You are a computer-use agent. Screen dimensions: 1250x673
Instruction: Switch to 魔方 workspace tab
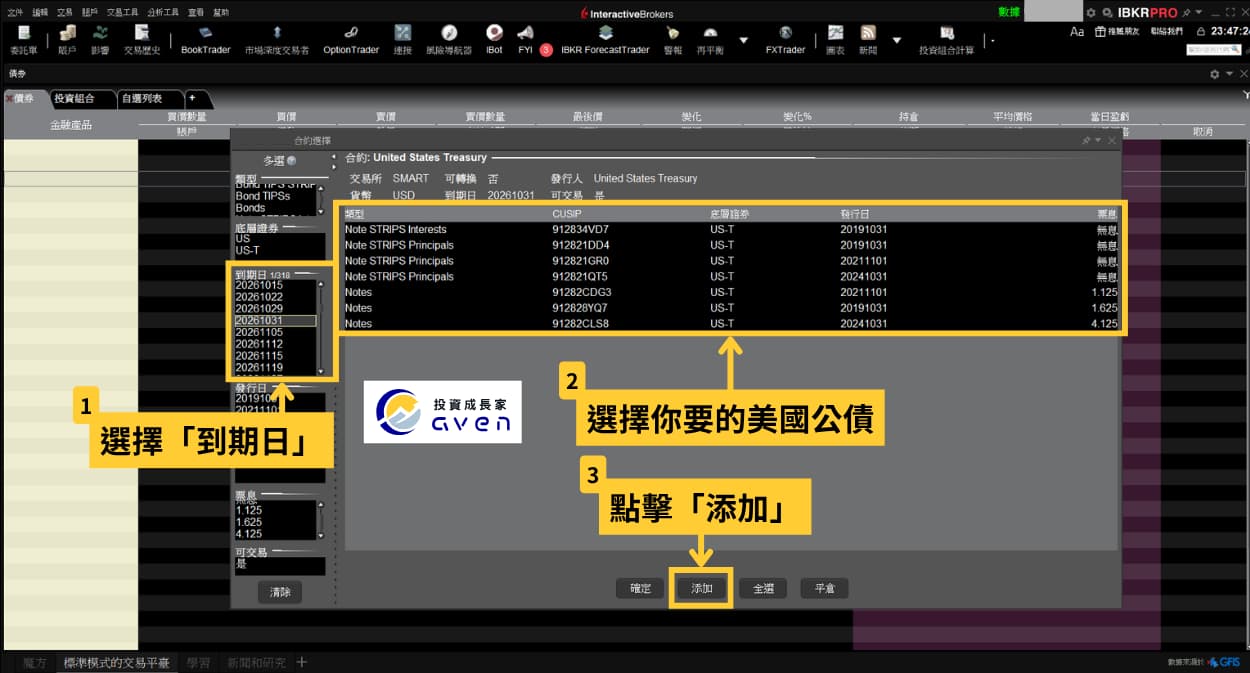(x=34, y=662)
